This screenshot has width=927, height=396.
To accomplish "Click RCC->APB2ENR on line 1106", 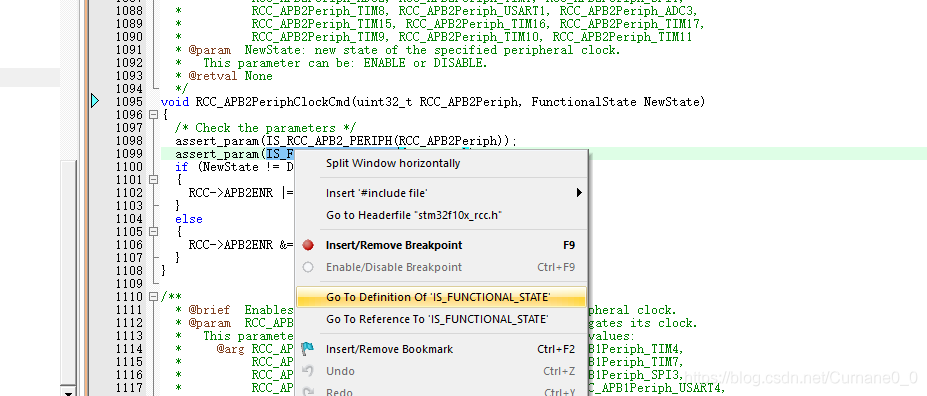I will pyautogui.click(x=231, y=245).
